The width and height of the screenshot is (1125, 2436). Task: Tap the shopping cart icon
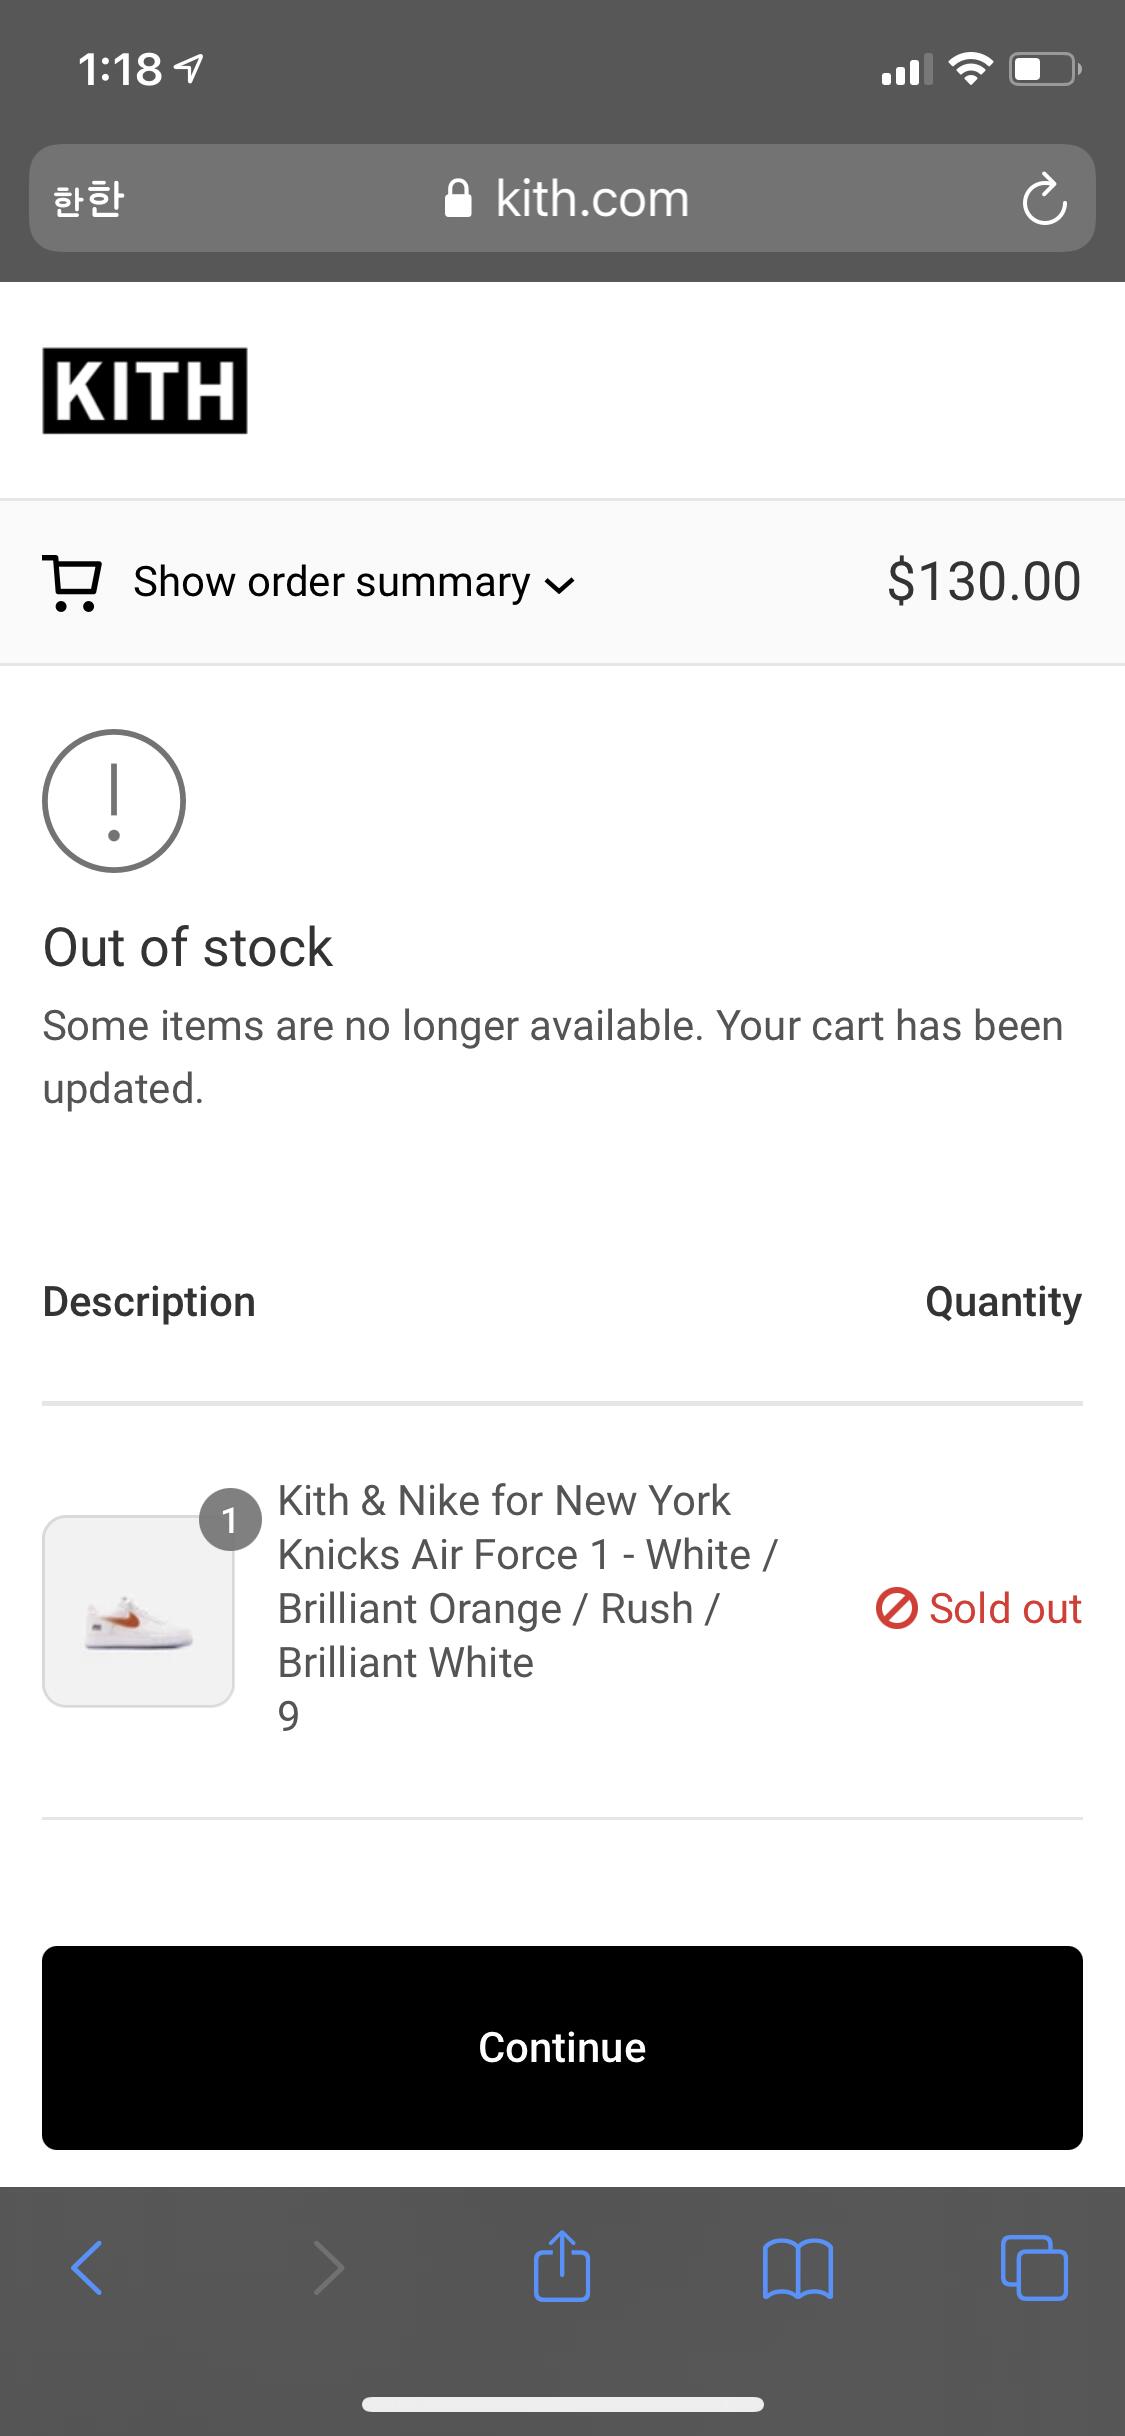coord(72,583)
